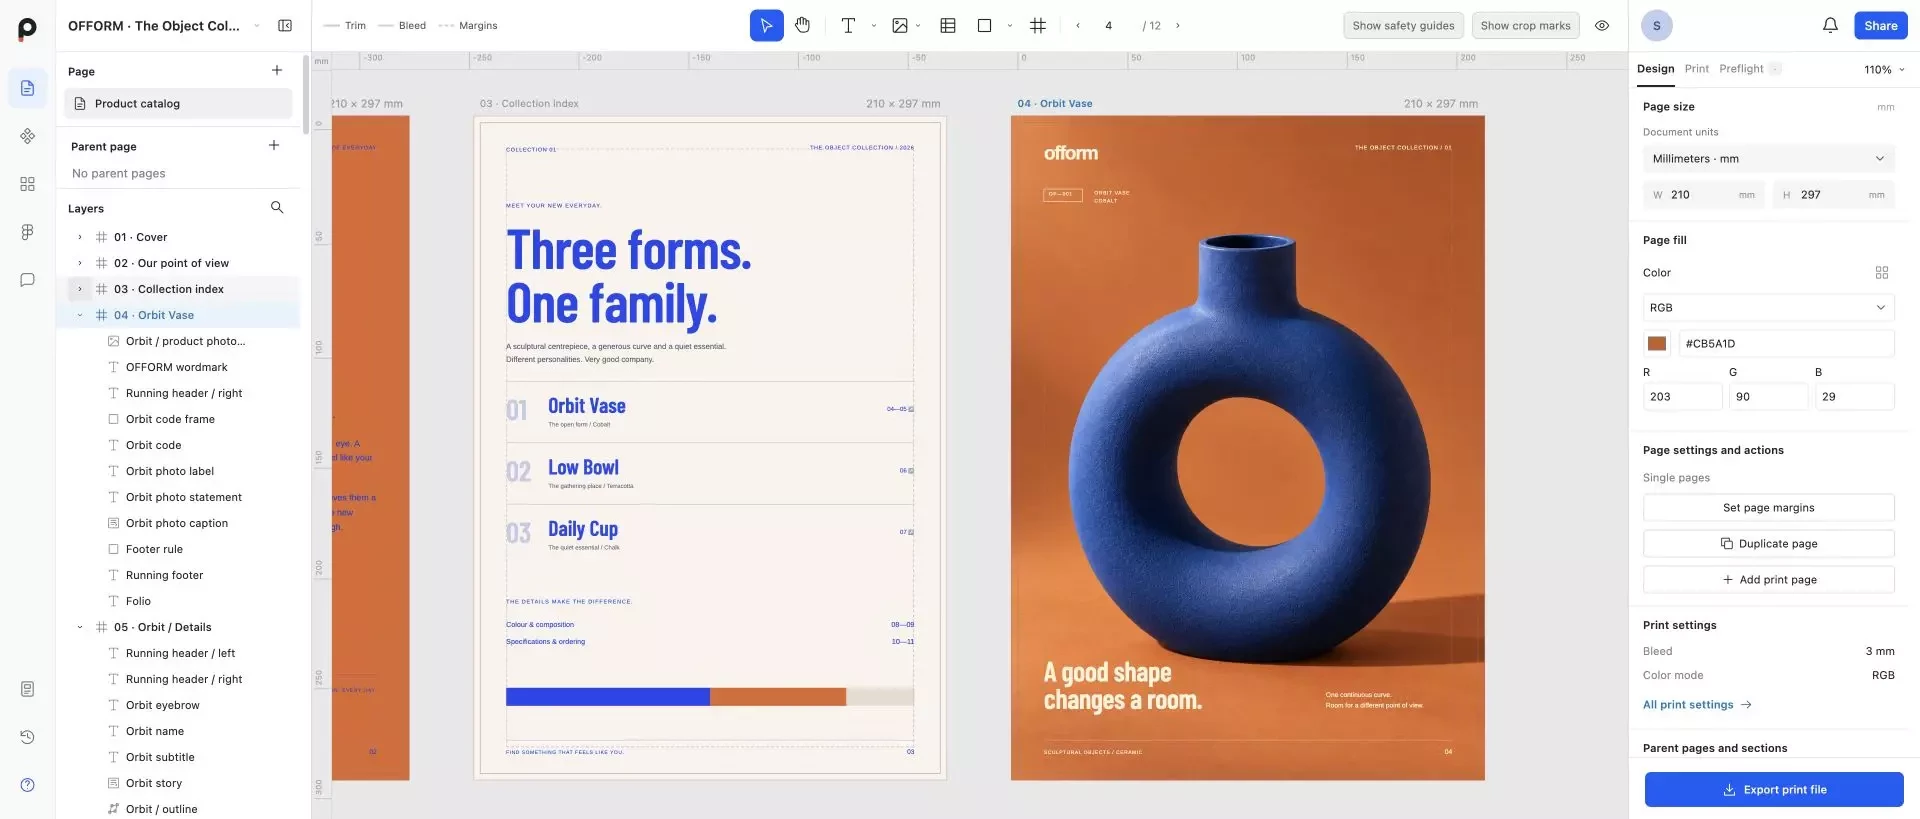Select the Product catalog page
This screenshot has height=819, width=1920.
click(178, 103)
